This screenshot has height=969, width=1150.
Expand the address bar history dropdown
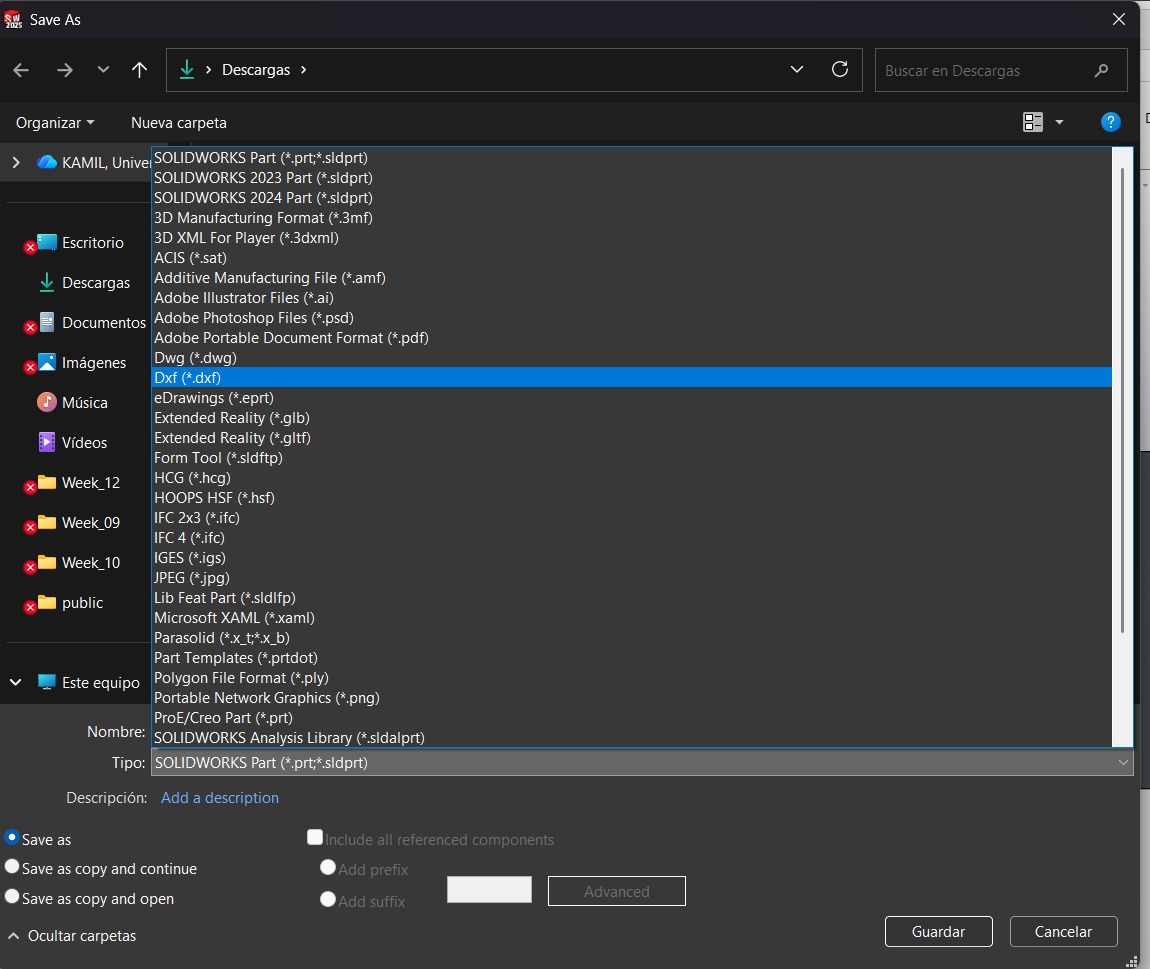click(796, 70)
